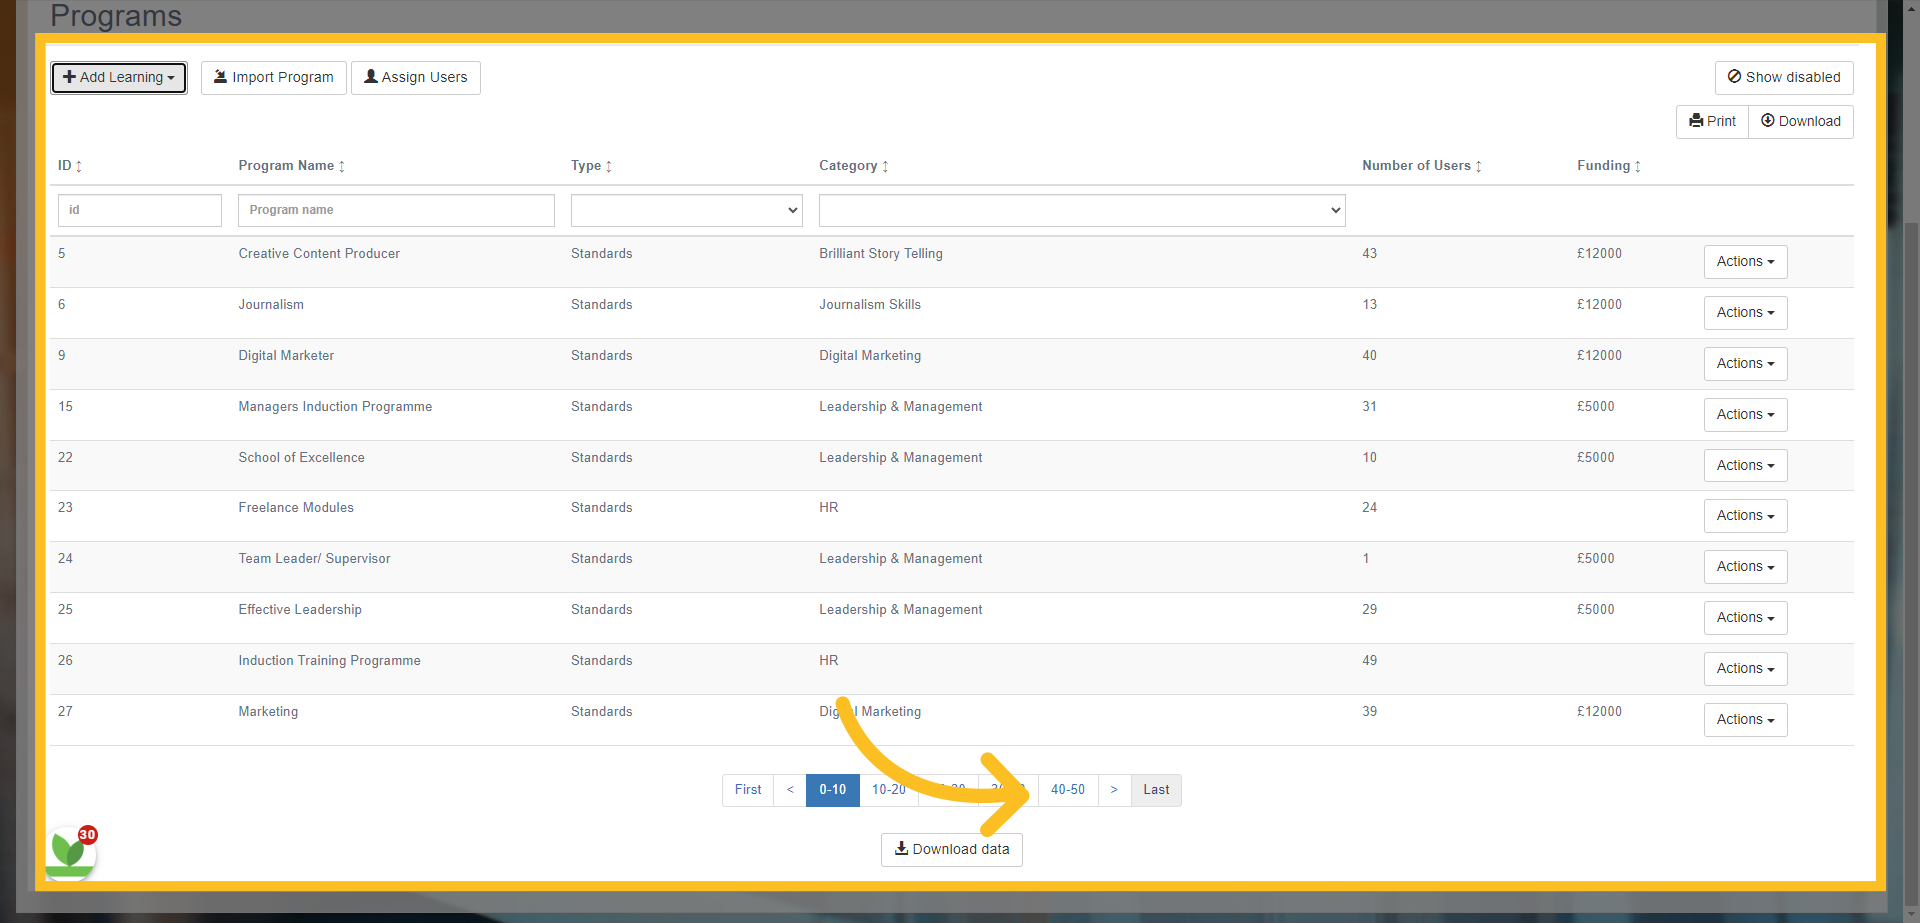Open Actions menu for Team Leader/ Supervisor
This screenshot has width=1920, height=923.
click(1746, 567)
